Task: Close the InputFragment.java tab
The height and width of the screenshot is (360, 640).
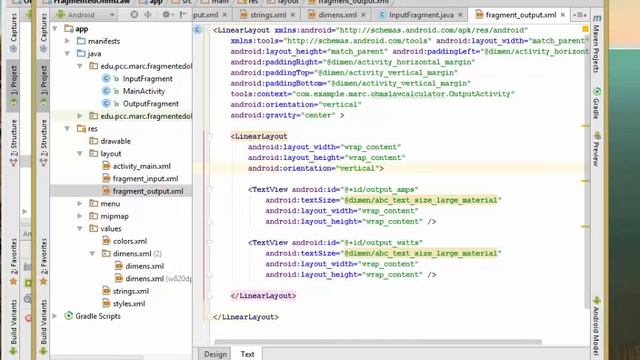Action: [x=460, y=15]
